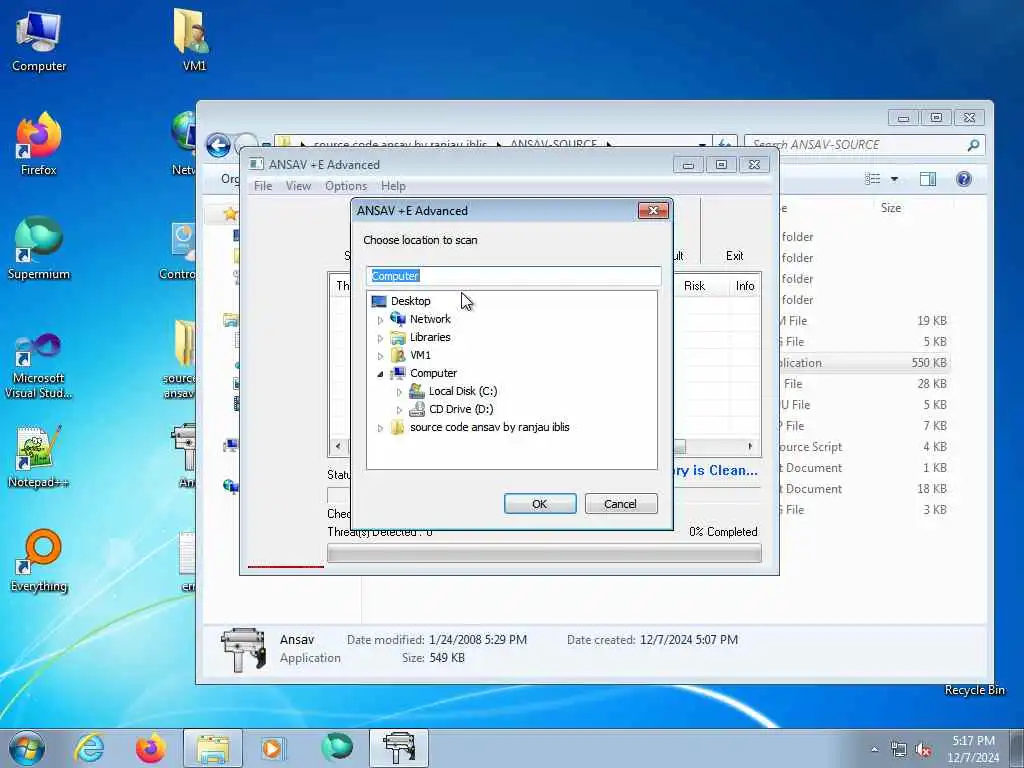Select the Desktop node in the folder tree
The width and height of the screenshot is (1024, 768).
click(x=410, y=301)
